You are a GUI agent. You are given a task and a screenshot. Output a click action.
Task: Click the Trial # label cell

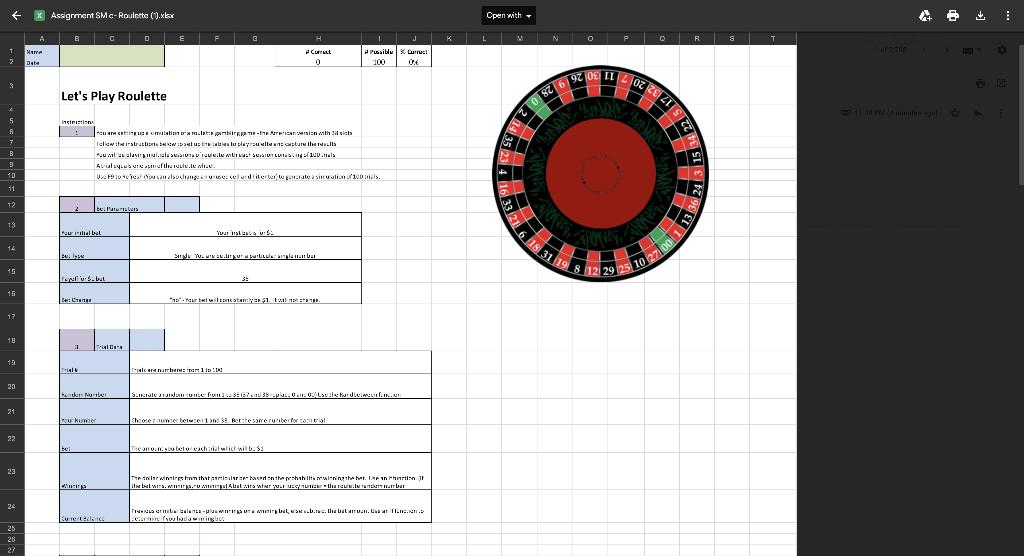click(x=94, y=363)
